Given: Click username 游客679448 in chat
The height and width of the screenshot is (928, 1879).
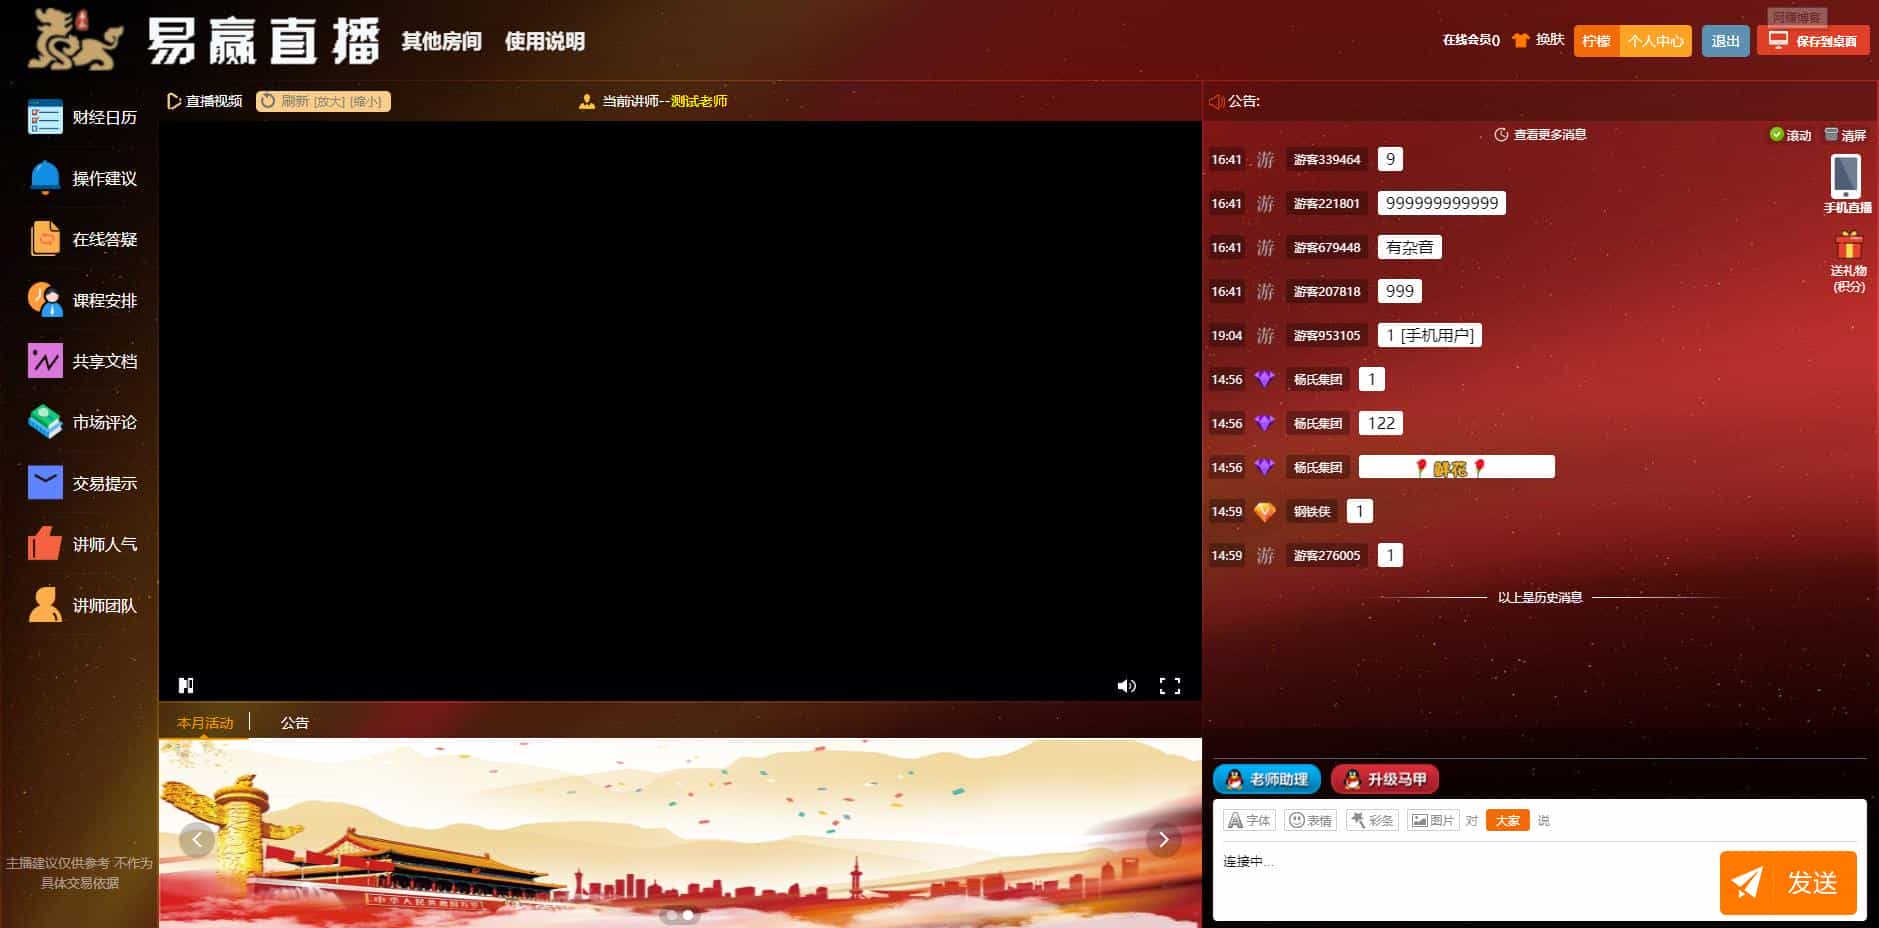Looking at the screenshot, I should (1327, 247).
